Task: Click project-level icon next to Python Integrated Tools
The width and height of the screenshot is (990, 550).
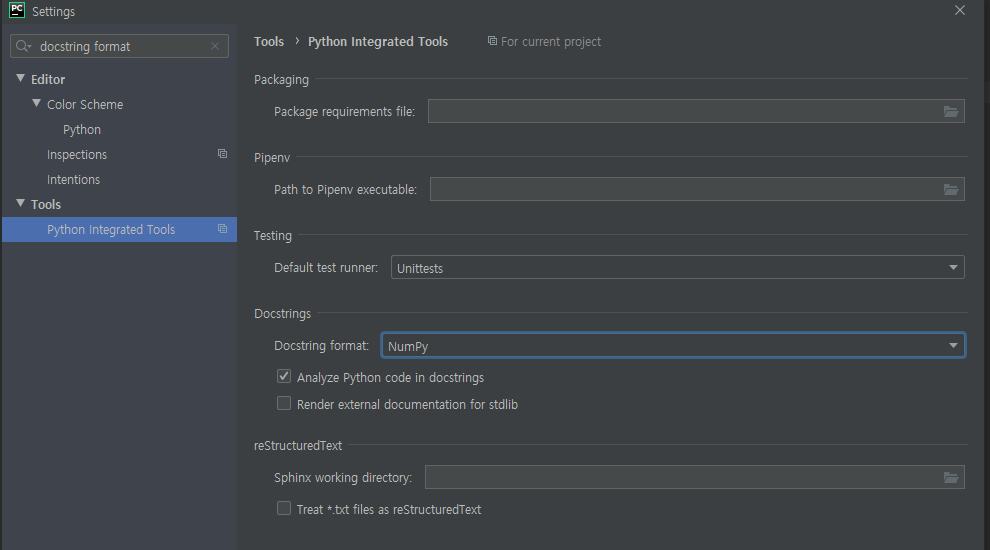Action: (x=222, y=229)
